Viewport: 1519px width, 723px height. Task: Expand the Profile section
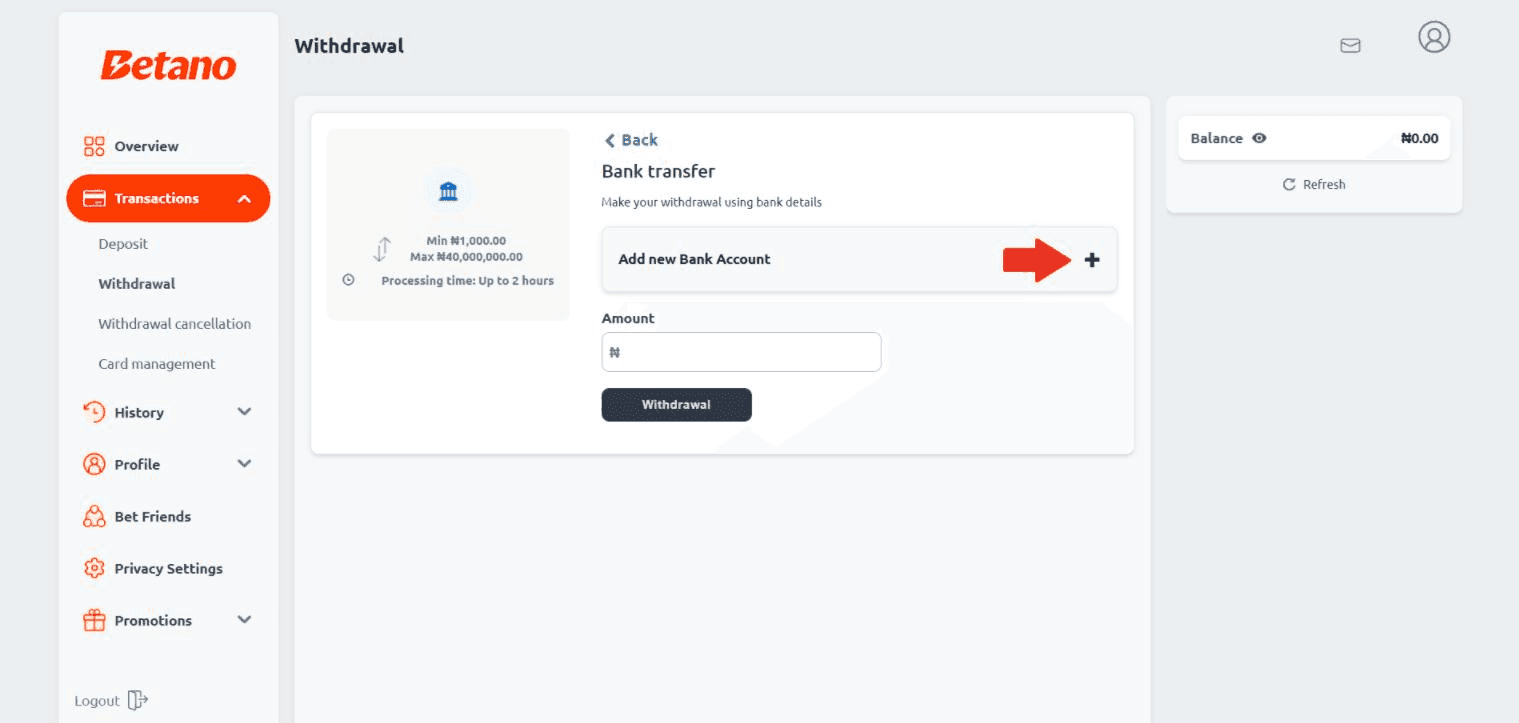[244, 464]
